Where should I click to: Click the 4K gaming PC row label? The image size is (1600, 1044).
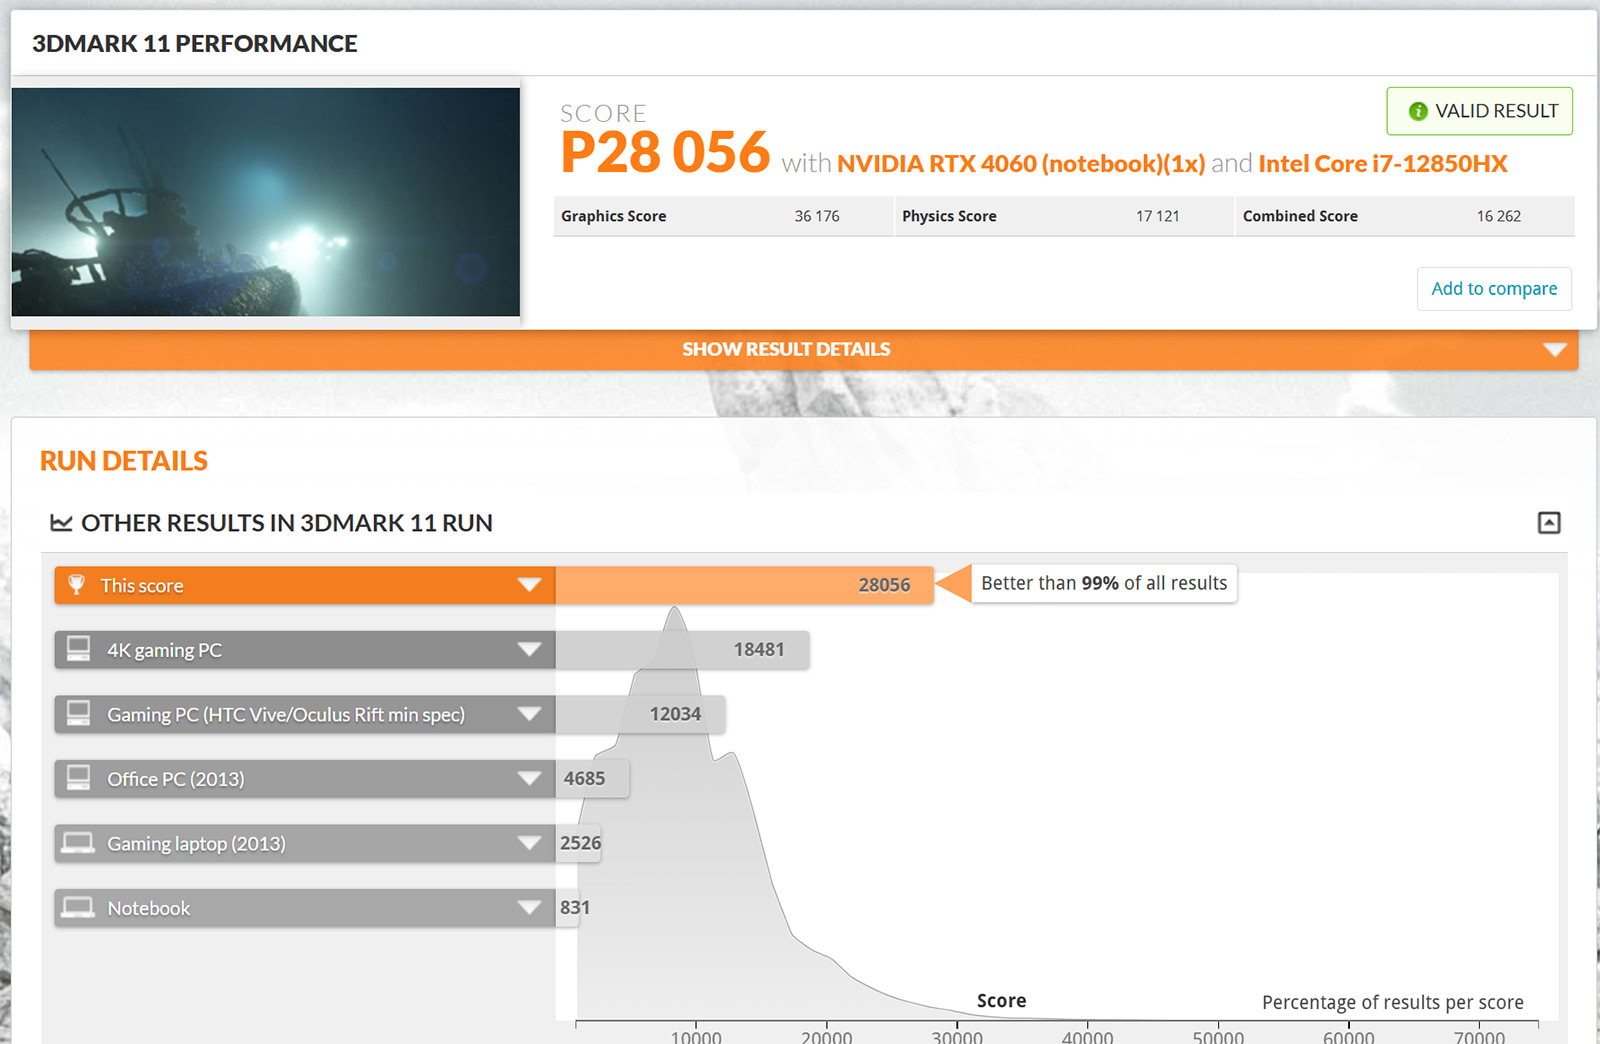tap(165, 650)
